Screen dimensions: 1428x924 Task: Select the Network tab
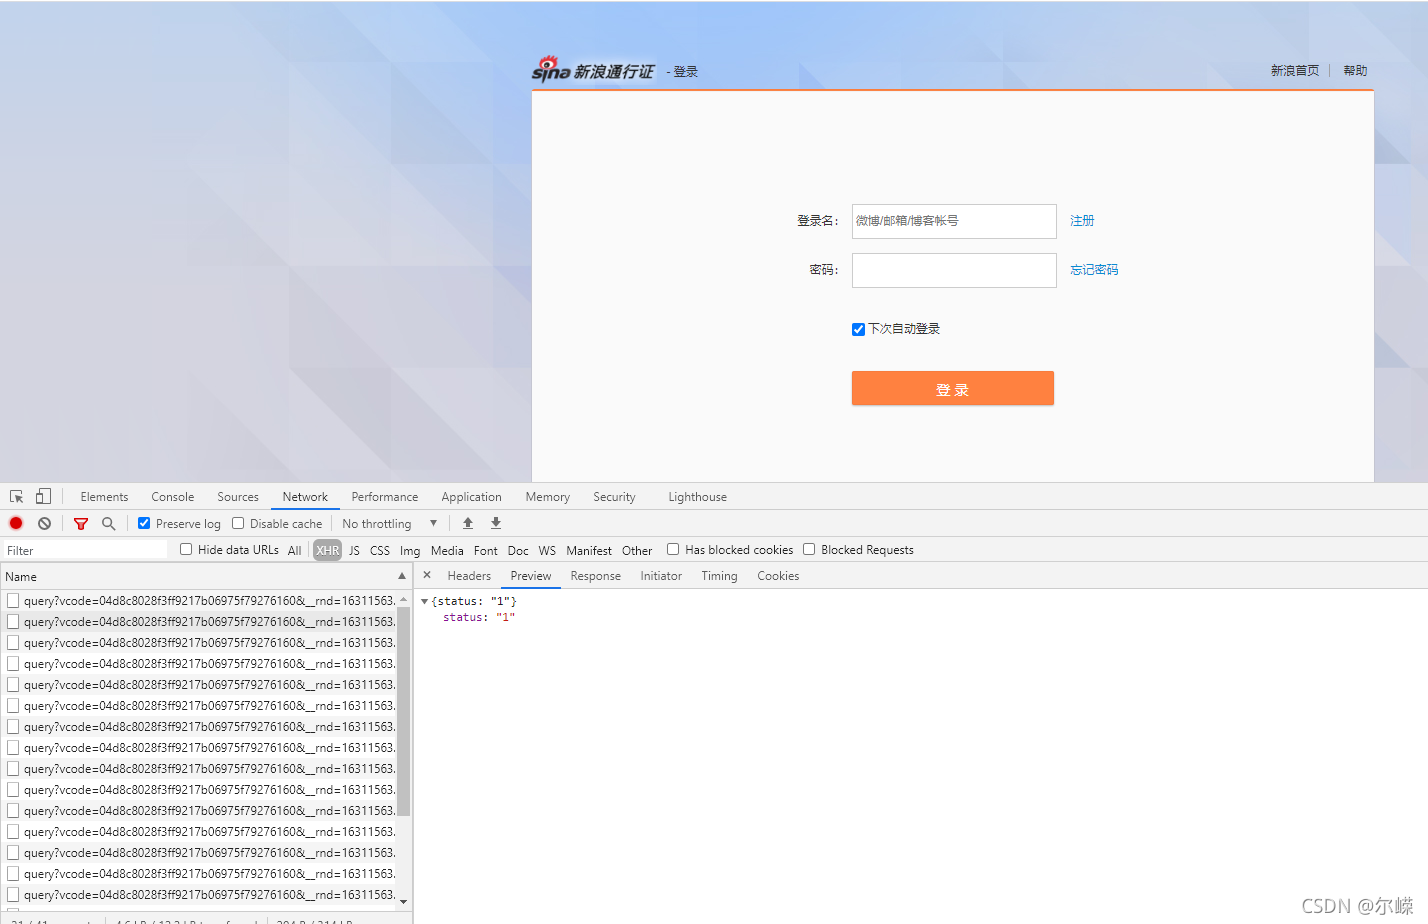click(x=305, y=497)
